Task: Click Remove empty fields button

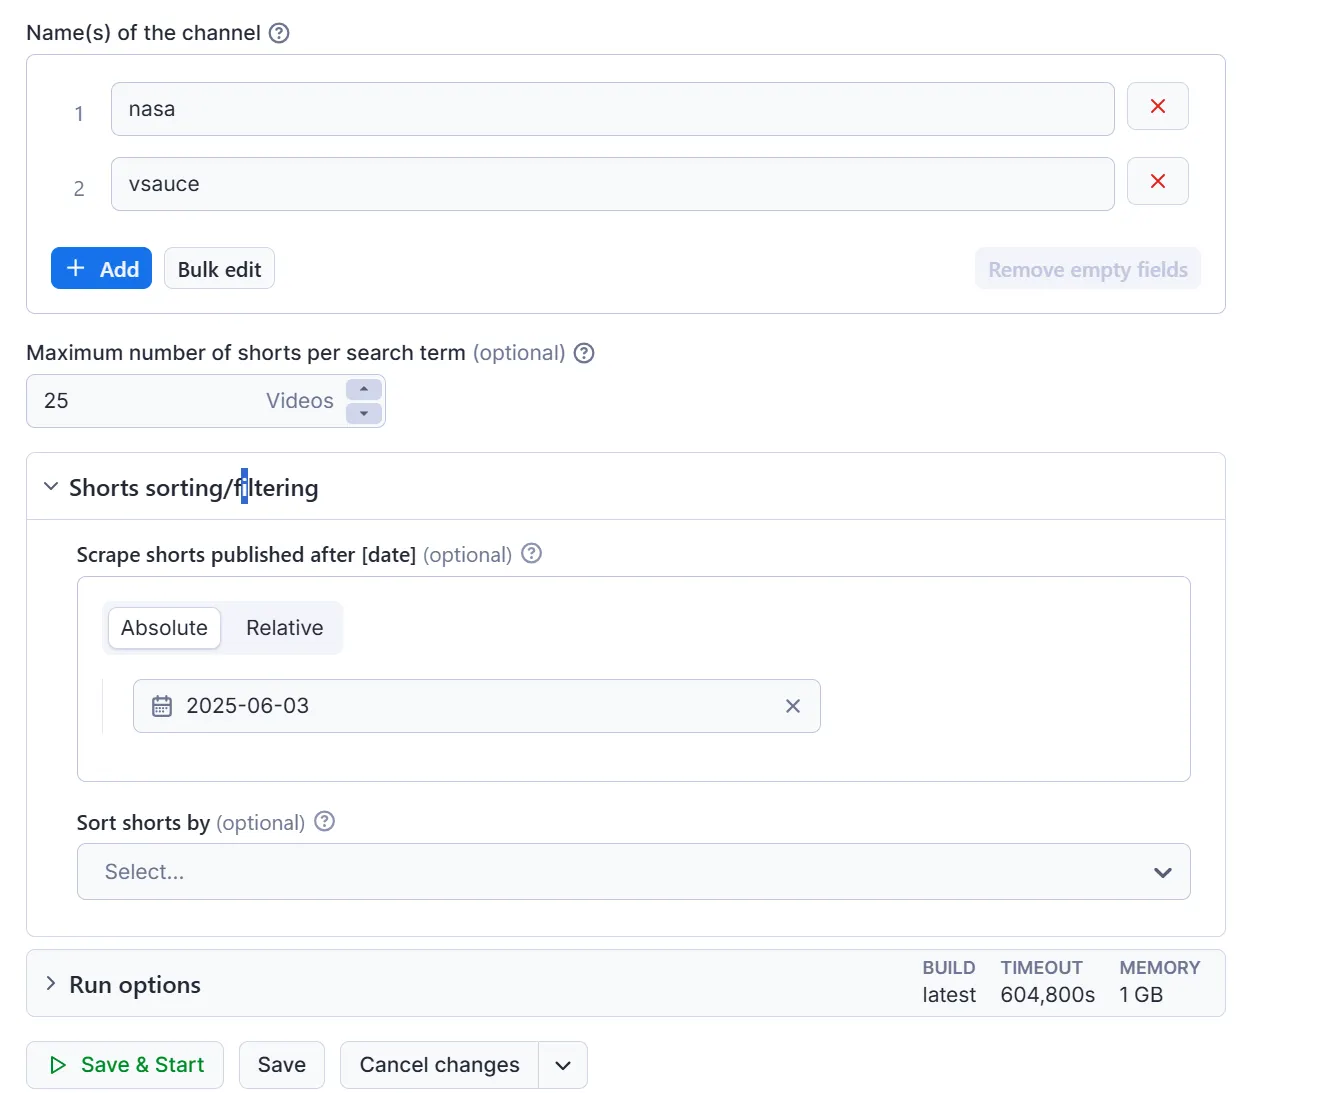Action: 1088,268
